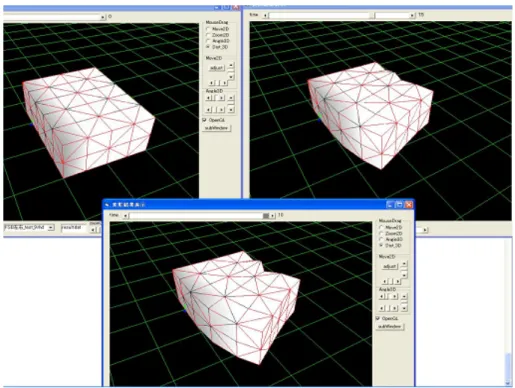Screen dimensions: 515x388
Task: Select Zoom2D radio in front window
Action: tap(381, 233)
